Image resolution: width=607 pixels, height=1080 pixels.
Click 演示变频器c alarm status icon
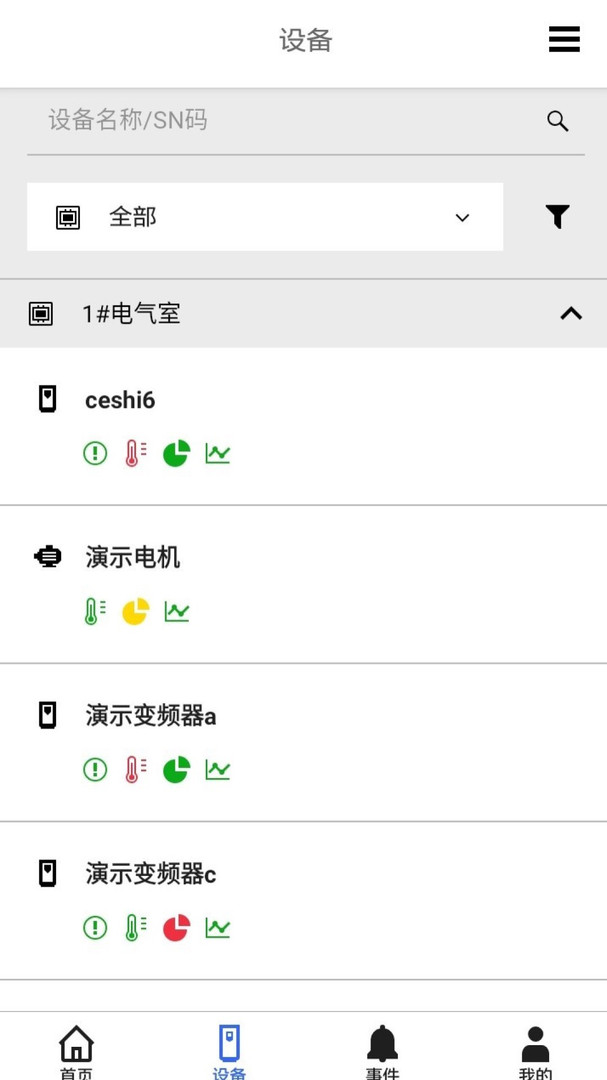click(95, 927)
